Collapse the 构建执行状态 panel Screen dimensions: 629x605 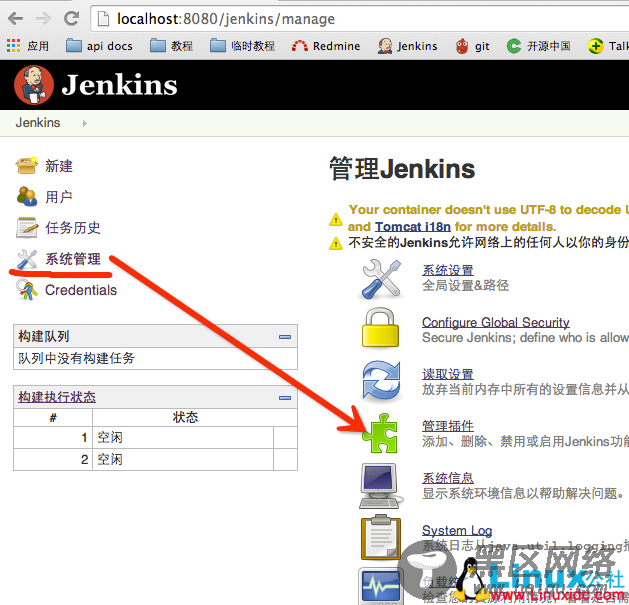click(285, 398)
